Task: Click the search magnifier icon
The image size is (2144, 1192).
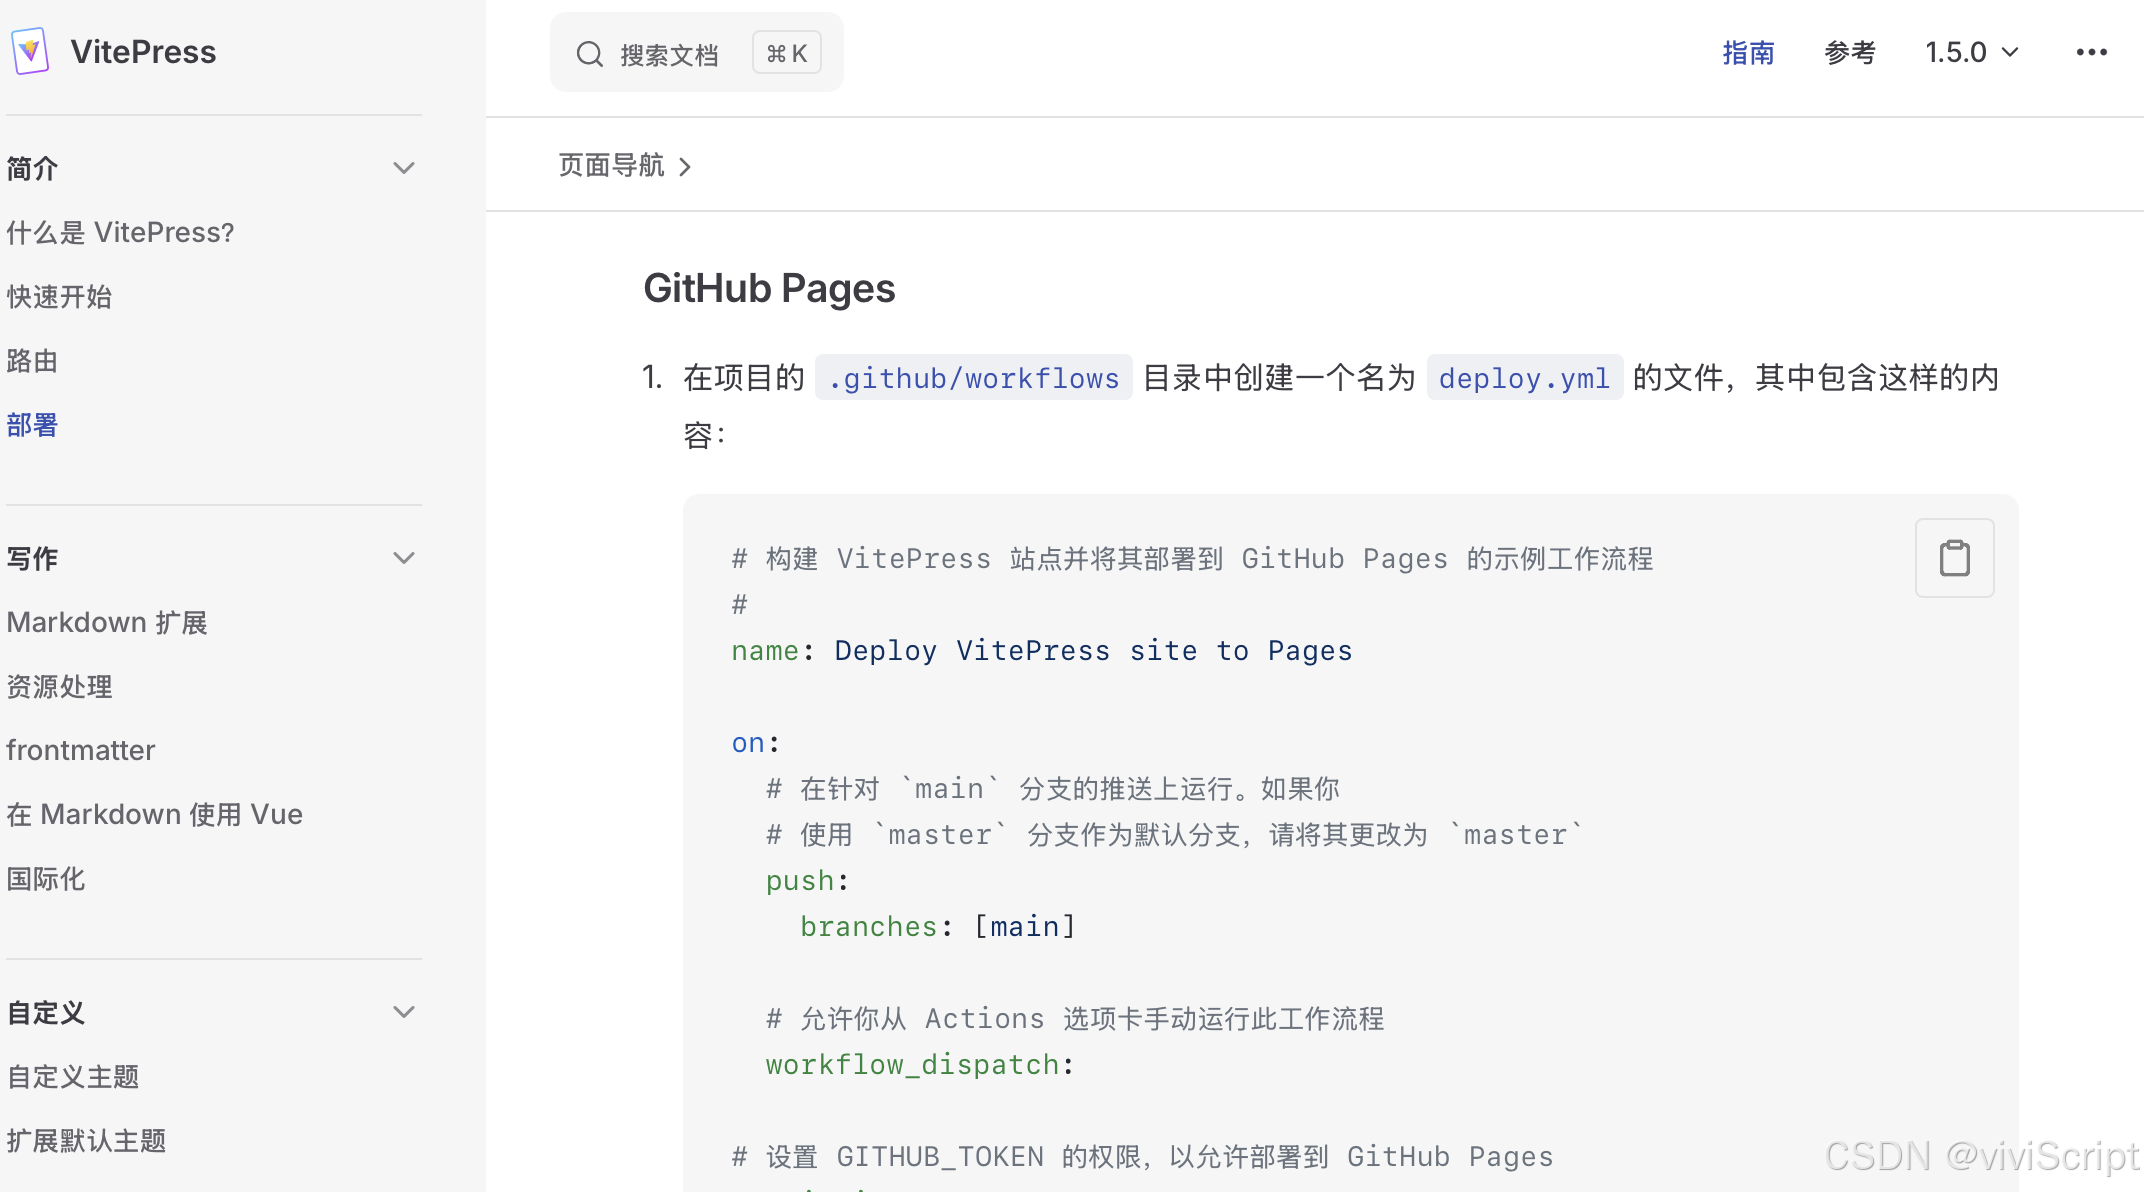Action: pos(590,54)
